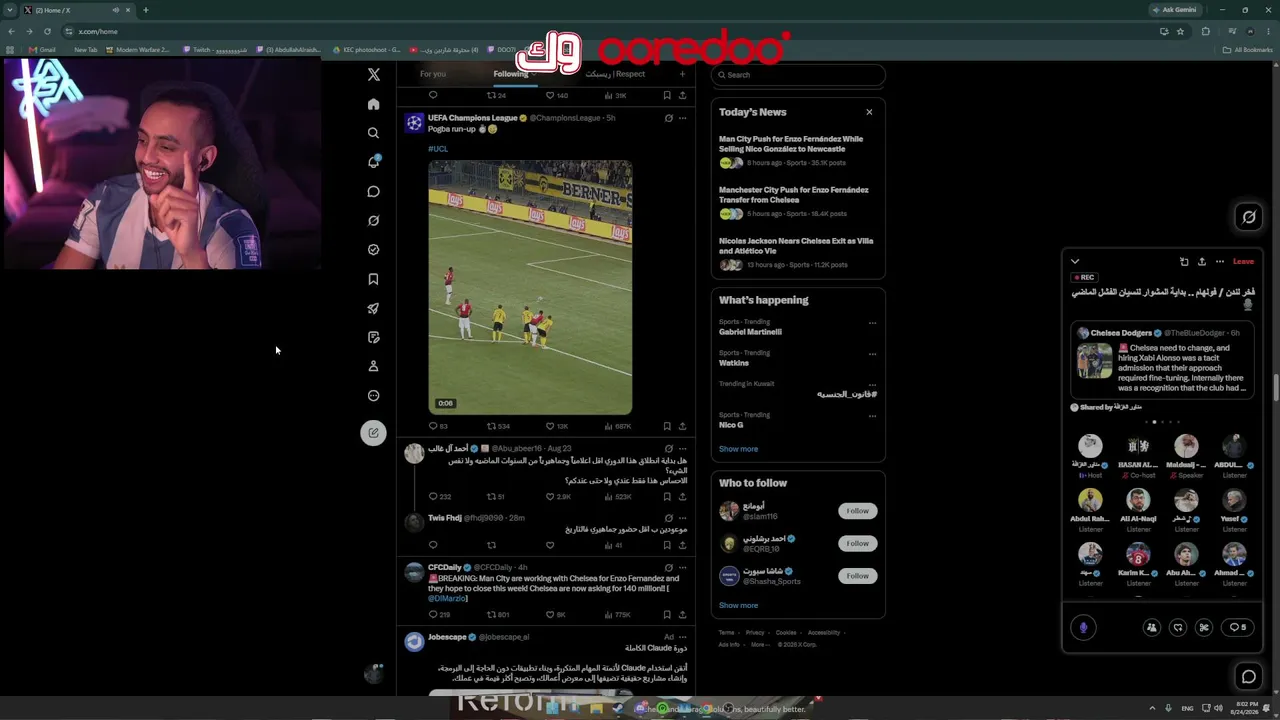Image resolution: width=1280 pixels, height=720 pixels.
Task: Open the Gmail bookmark in Chrome
Action: [x=42, y=50]
